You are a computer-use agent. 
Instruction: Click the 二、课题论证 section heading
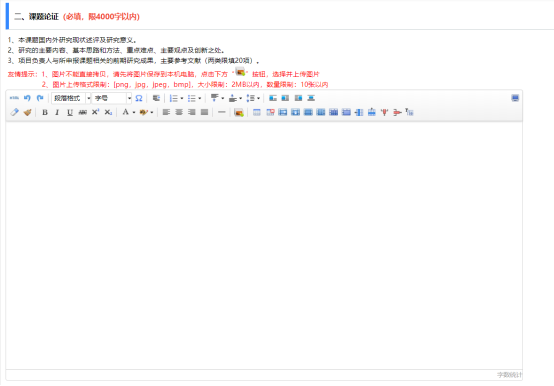tap(36, 17)
